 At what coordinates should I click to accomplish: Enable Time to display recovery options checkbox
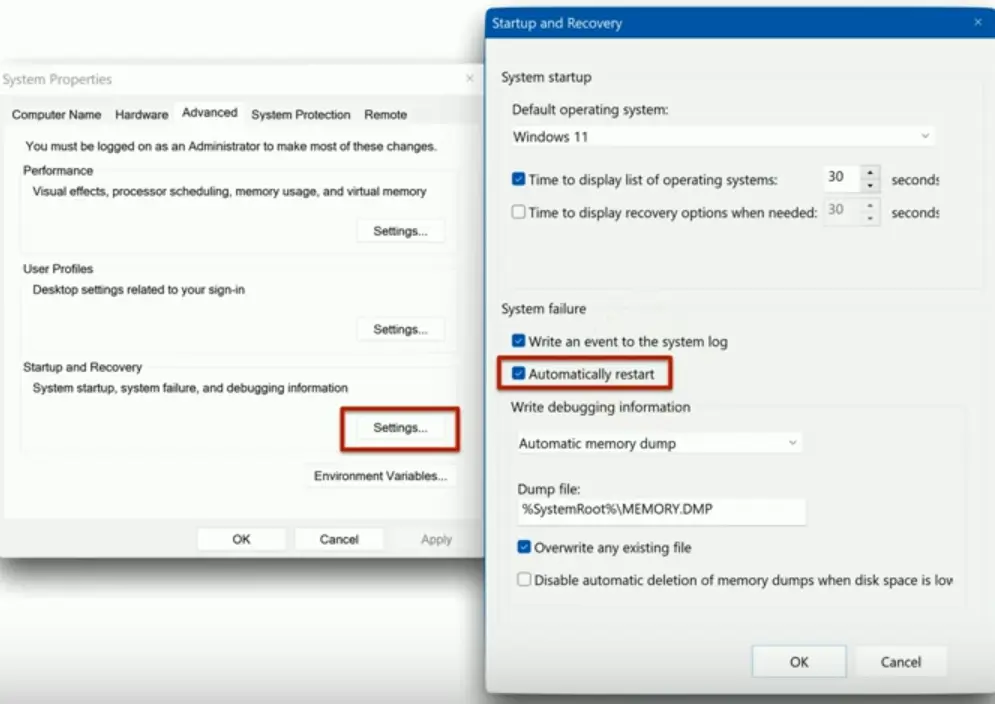(x=518, y=212)
